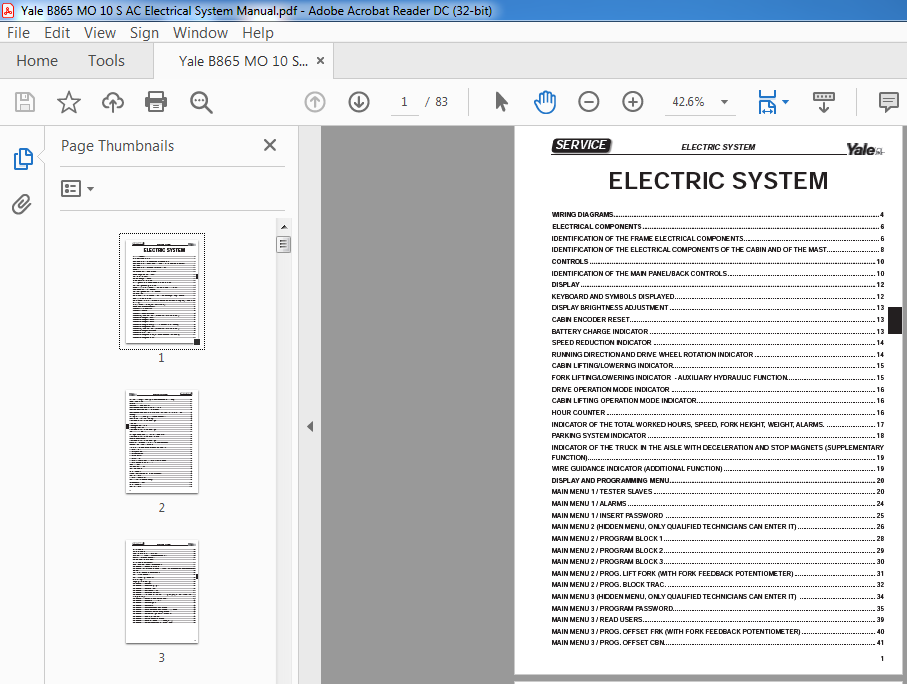Add document to starred with star icon
The height and width of the screenshot is (684, 907).
coord(69,102)
